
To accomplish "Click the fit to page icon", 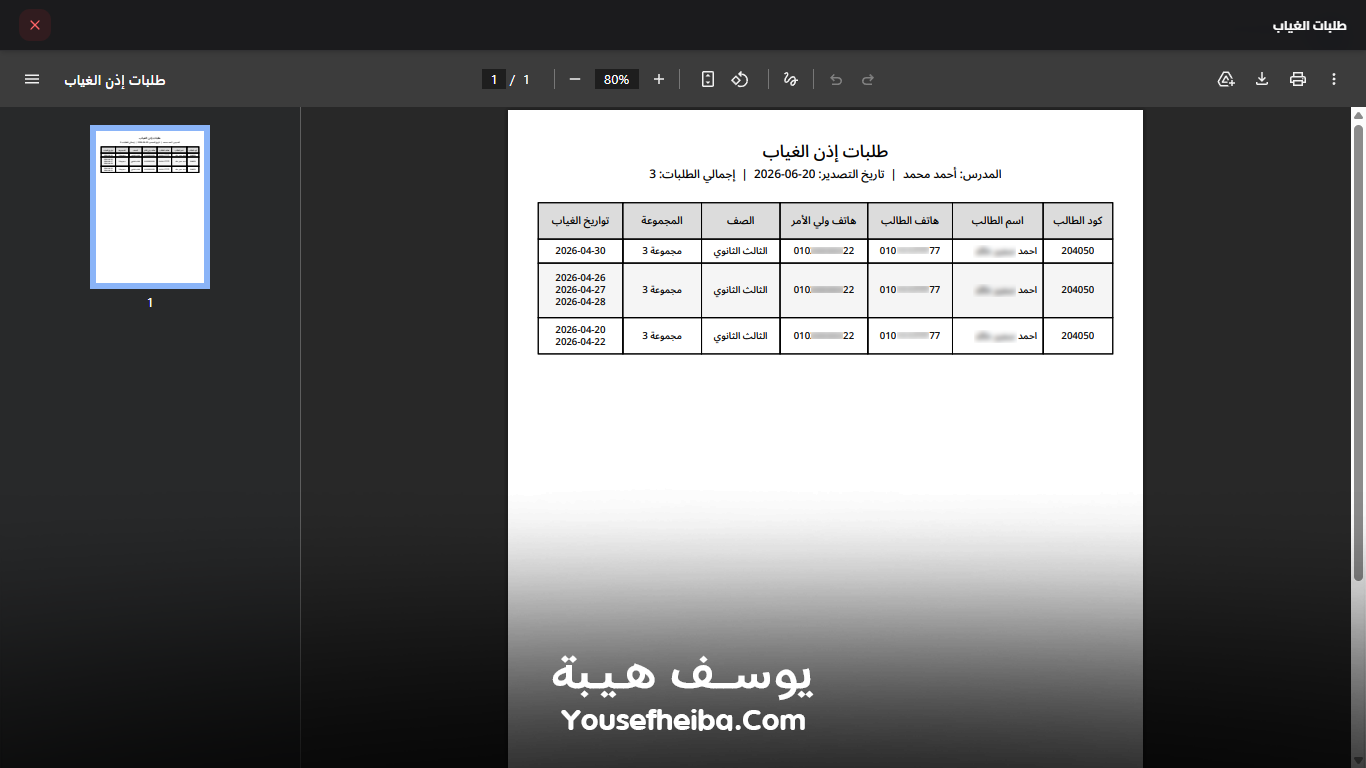I will point(708,79).
